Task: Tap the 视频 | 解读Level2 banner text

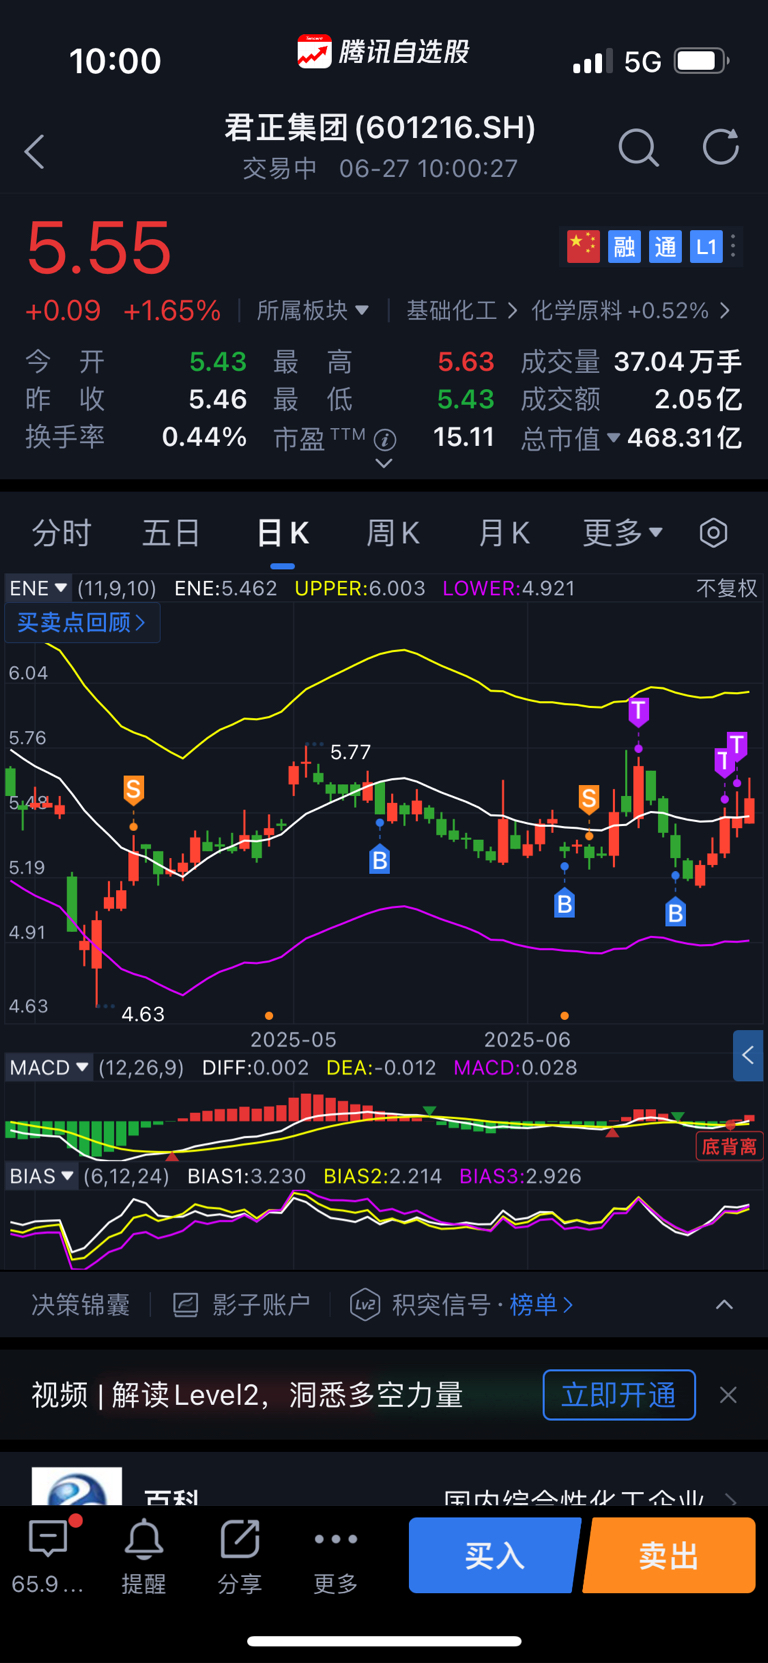Action: (x=247, y=1395)
